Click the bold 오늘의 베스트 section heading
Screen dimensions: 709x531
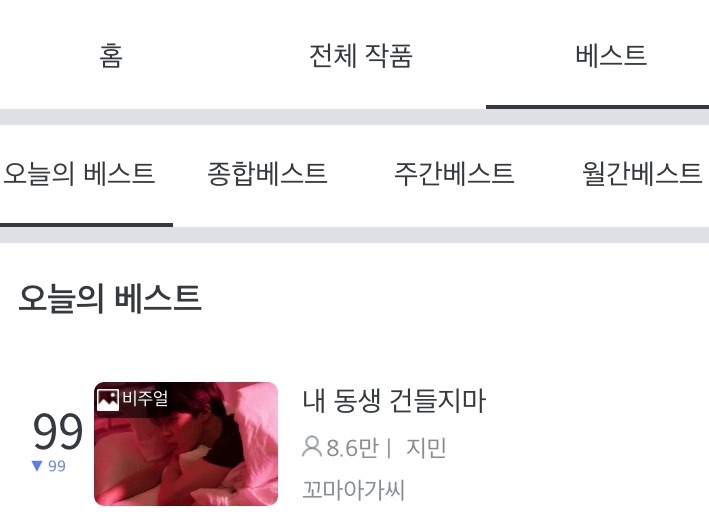point(110,299)
